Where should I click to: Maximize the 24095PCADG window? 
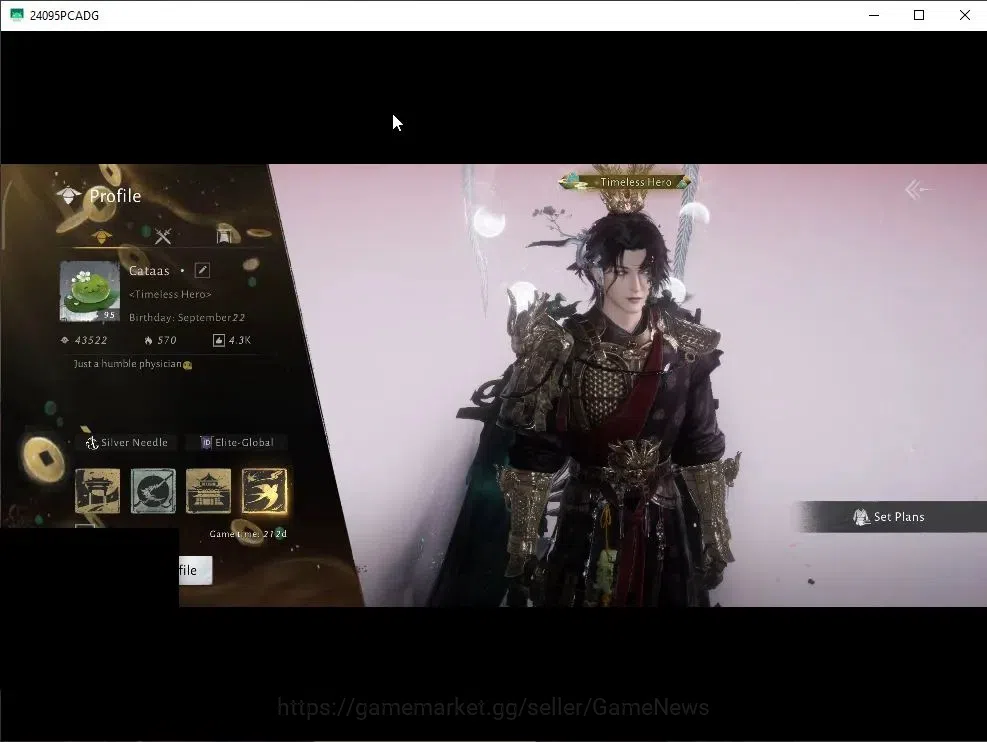click(x=919, y=15)
